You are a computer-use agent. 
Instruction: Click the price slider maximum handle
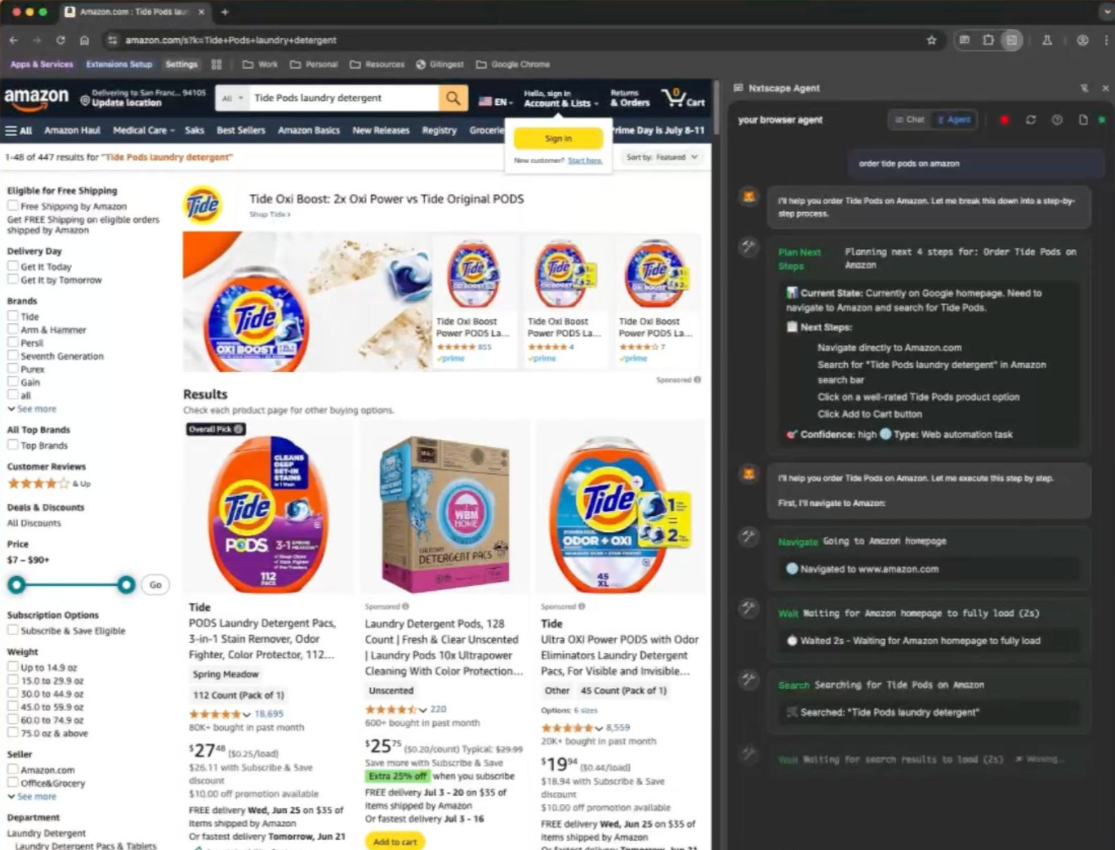point(126,585)
